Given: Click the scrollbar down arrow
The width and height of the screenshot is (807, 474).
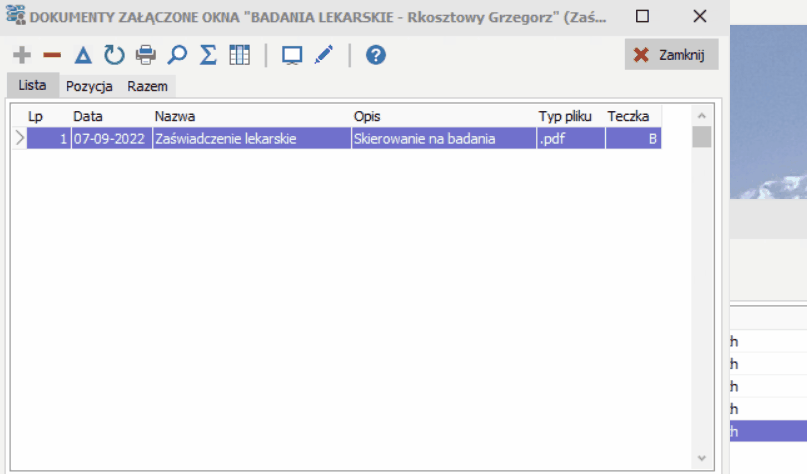Looking at the screenshot, I should 701,458.
